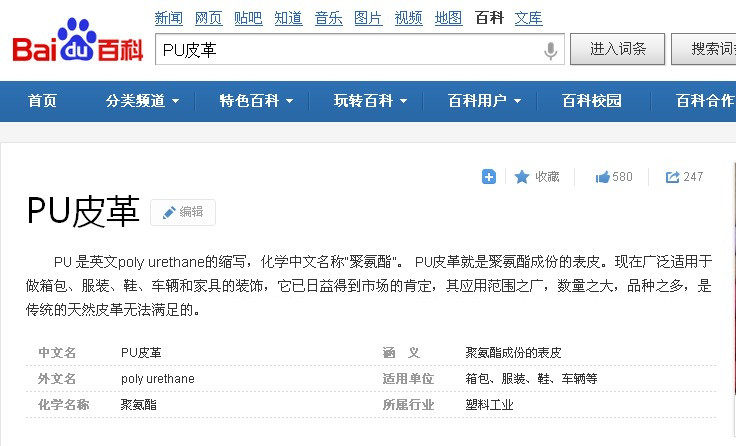Select the 百科合作 navigation item
Image resolution: width=736 pixels, height=446 pixels.
point(705,101)
